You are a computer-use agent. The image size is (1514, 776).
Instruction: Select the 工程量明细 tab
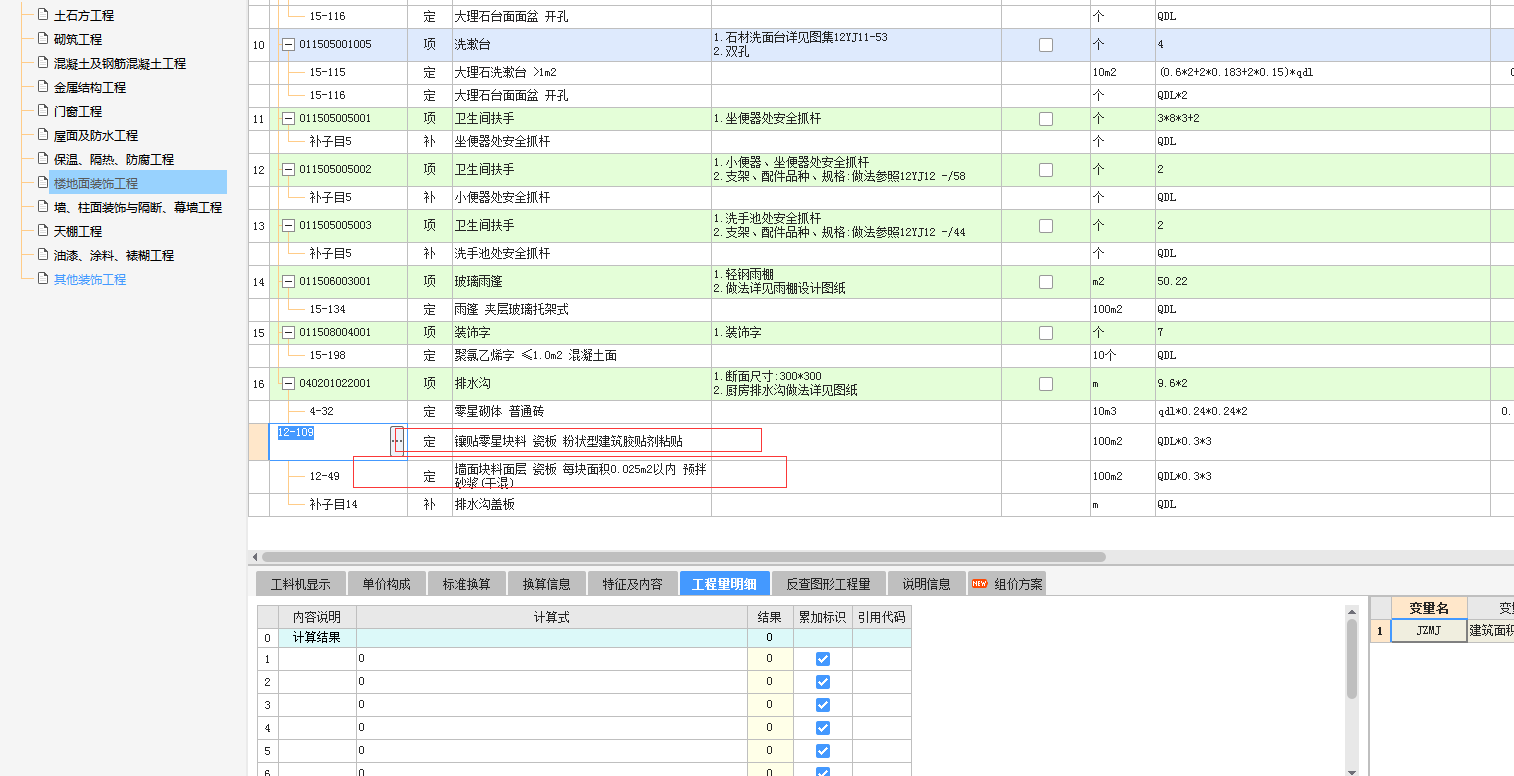pos(724,584)
